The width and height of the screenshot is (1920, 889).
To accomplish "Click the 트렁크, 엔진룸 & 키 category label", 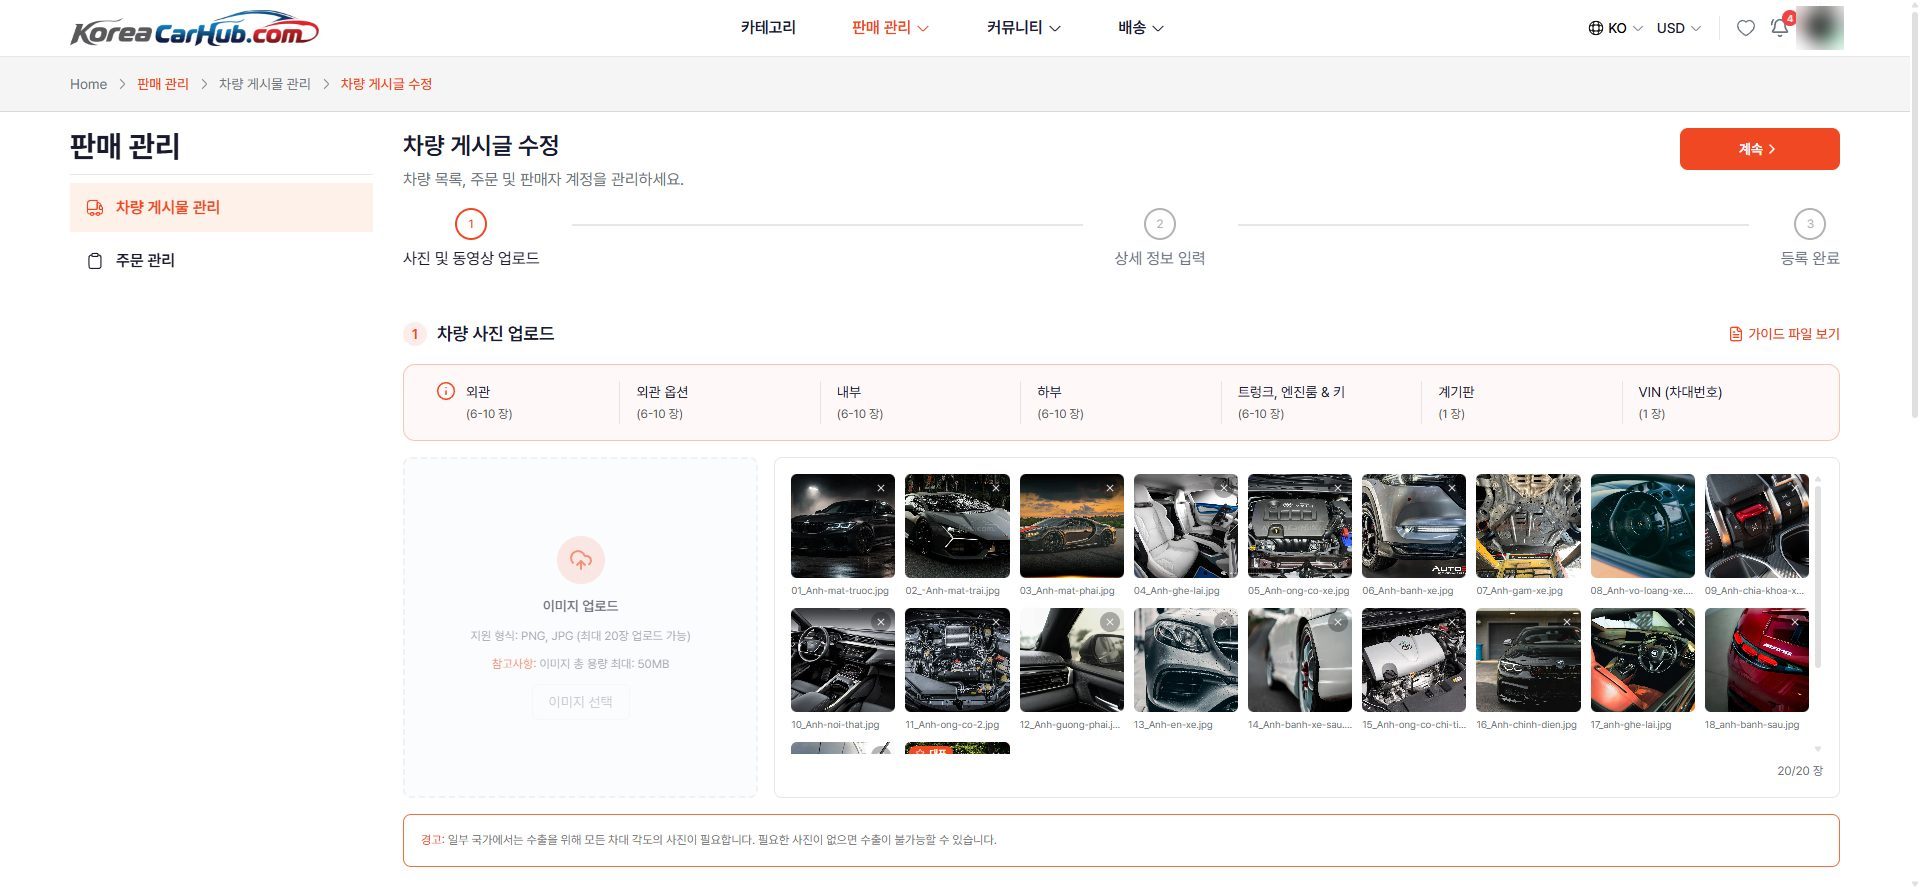I will (x=1291, y=392).
